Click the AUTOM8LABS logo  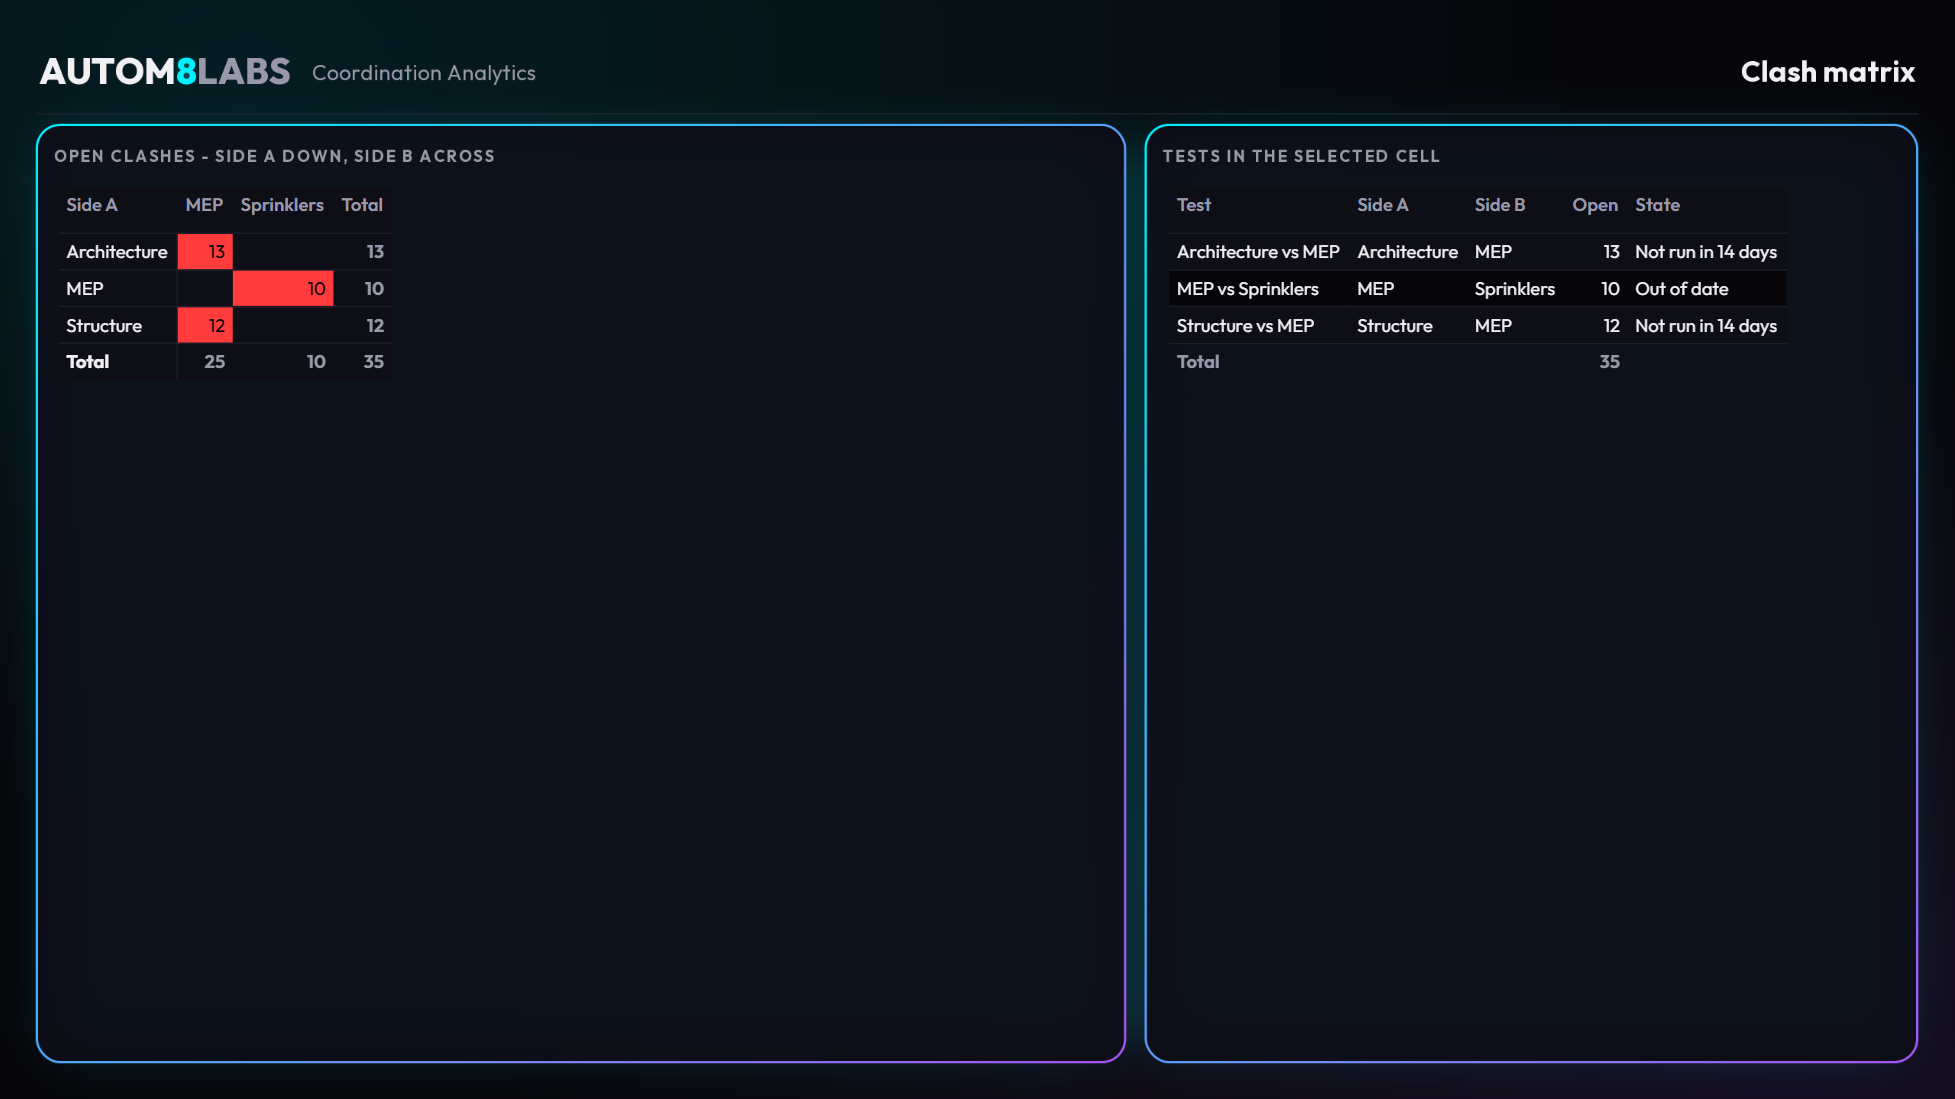165,72
